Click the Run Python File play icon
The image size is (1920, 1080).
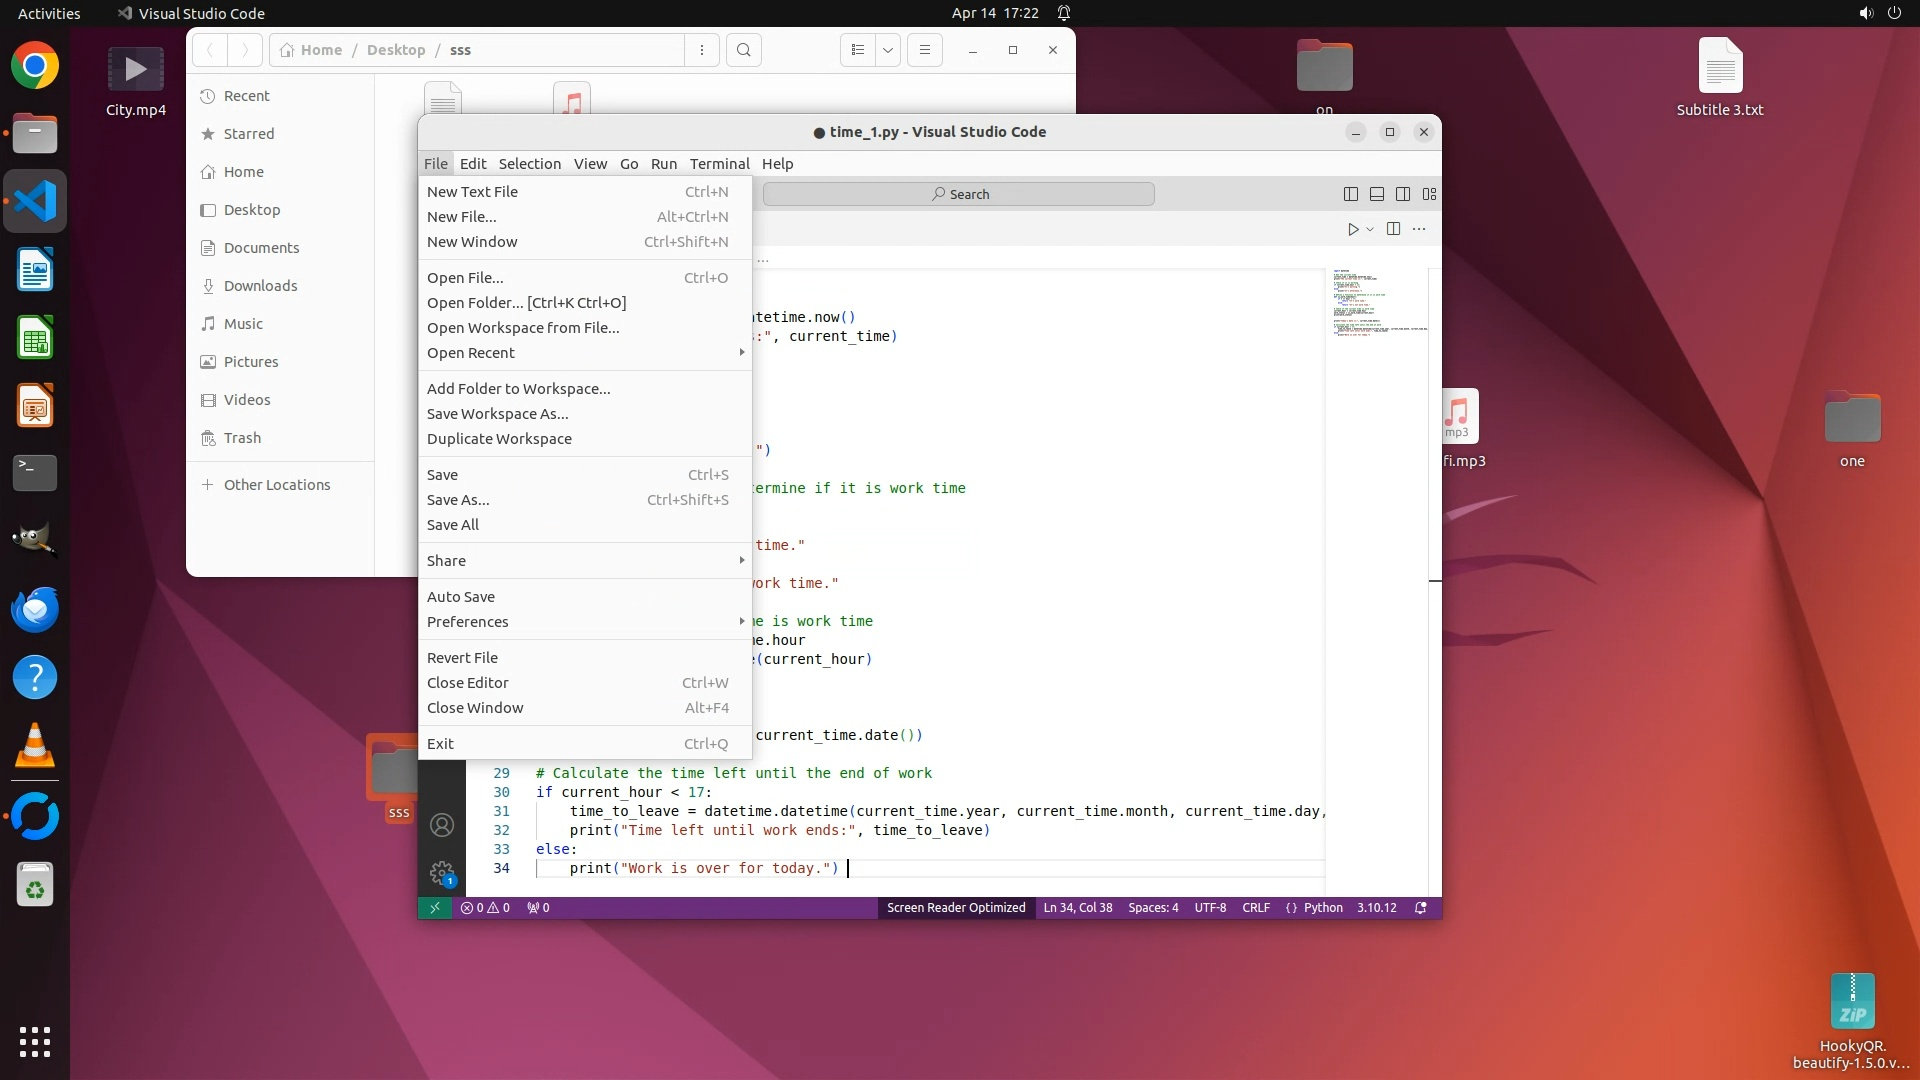click(1352, 229)
